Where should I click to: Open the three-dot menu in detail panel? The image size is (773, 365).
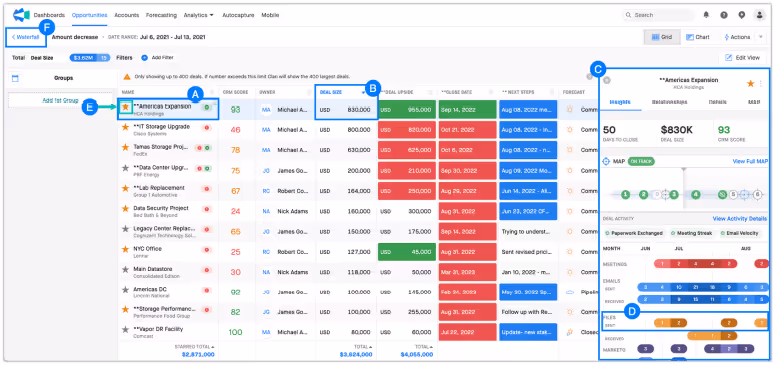point(761,83)
